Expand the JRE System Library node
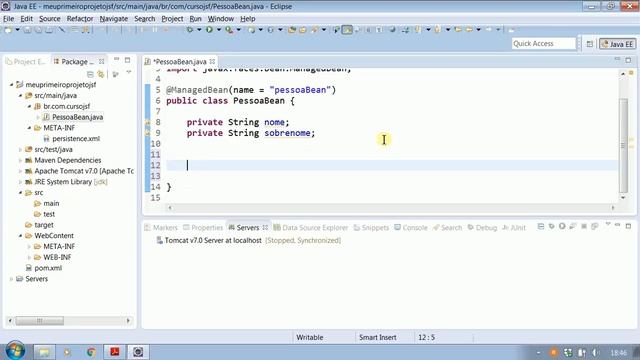This screenshot has height=360, width=640. [20, 182]
